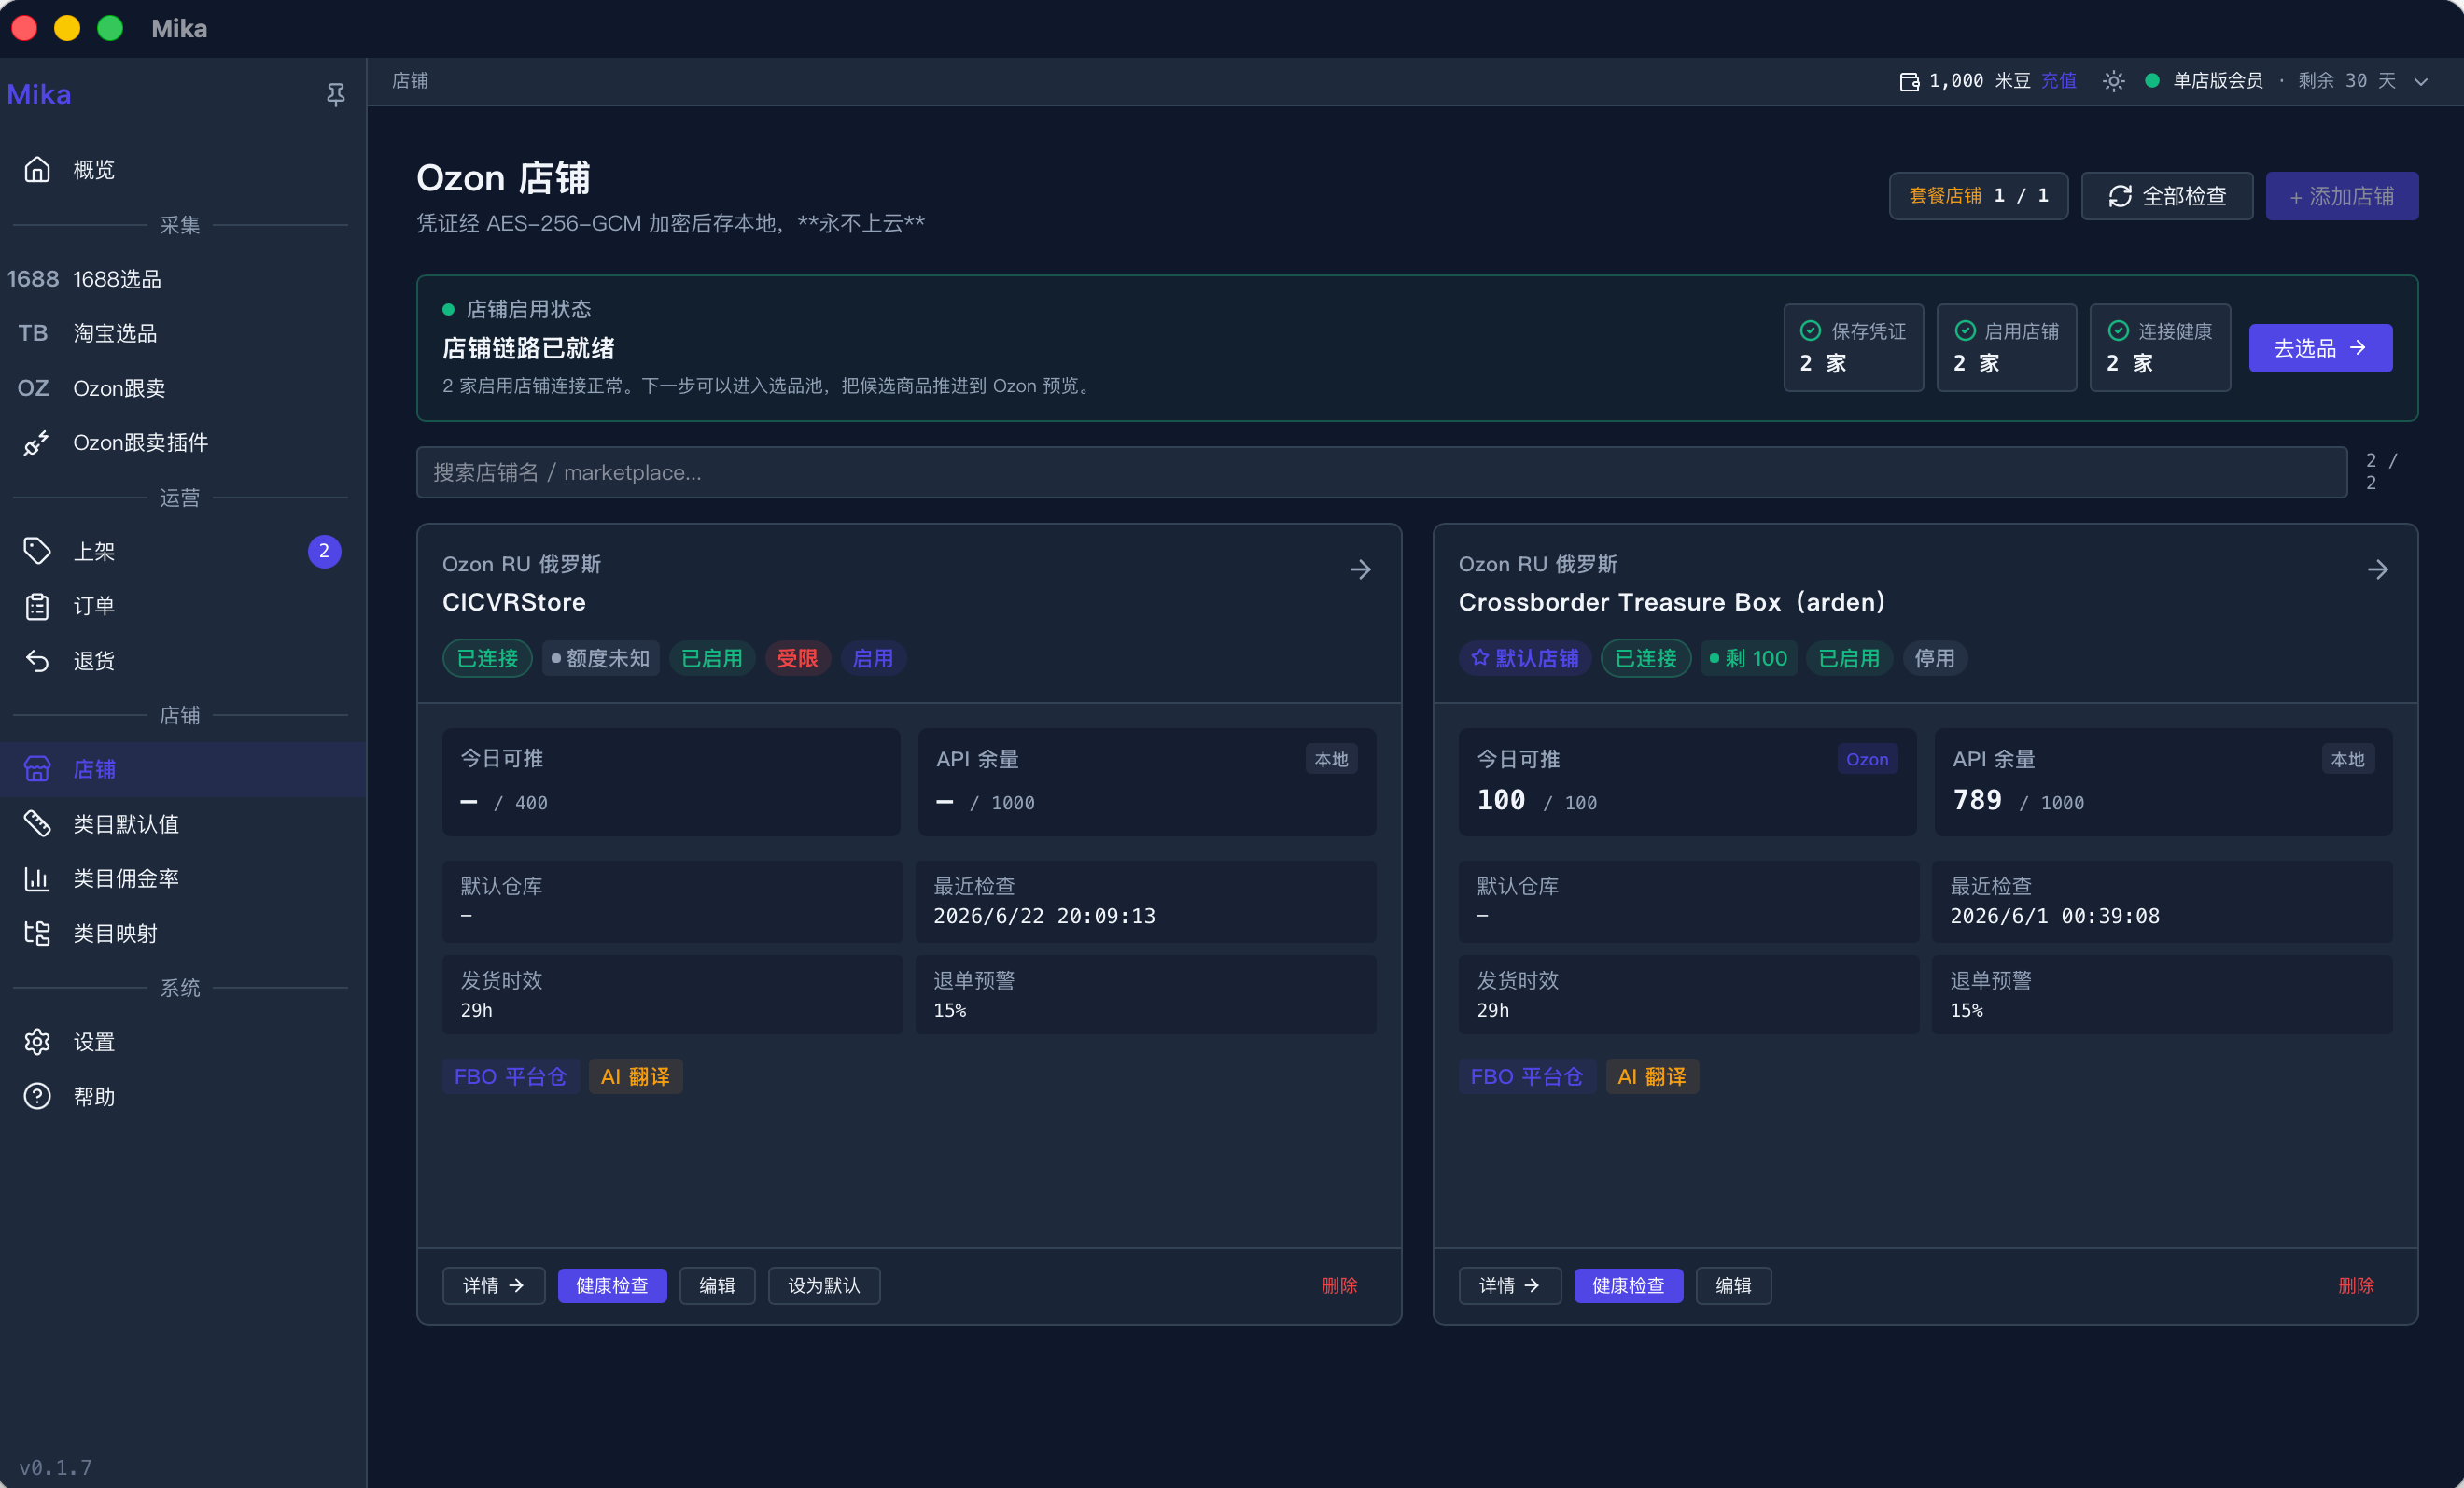Screen dimensions: 2464x1488
Task: Click the 启用店铺 check status tile
Action: 2006,347
